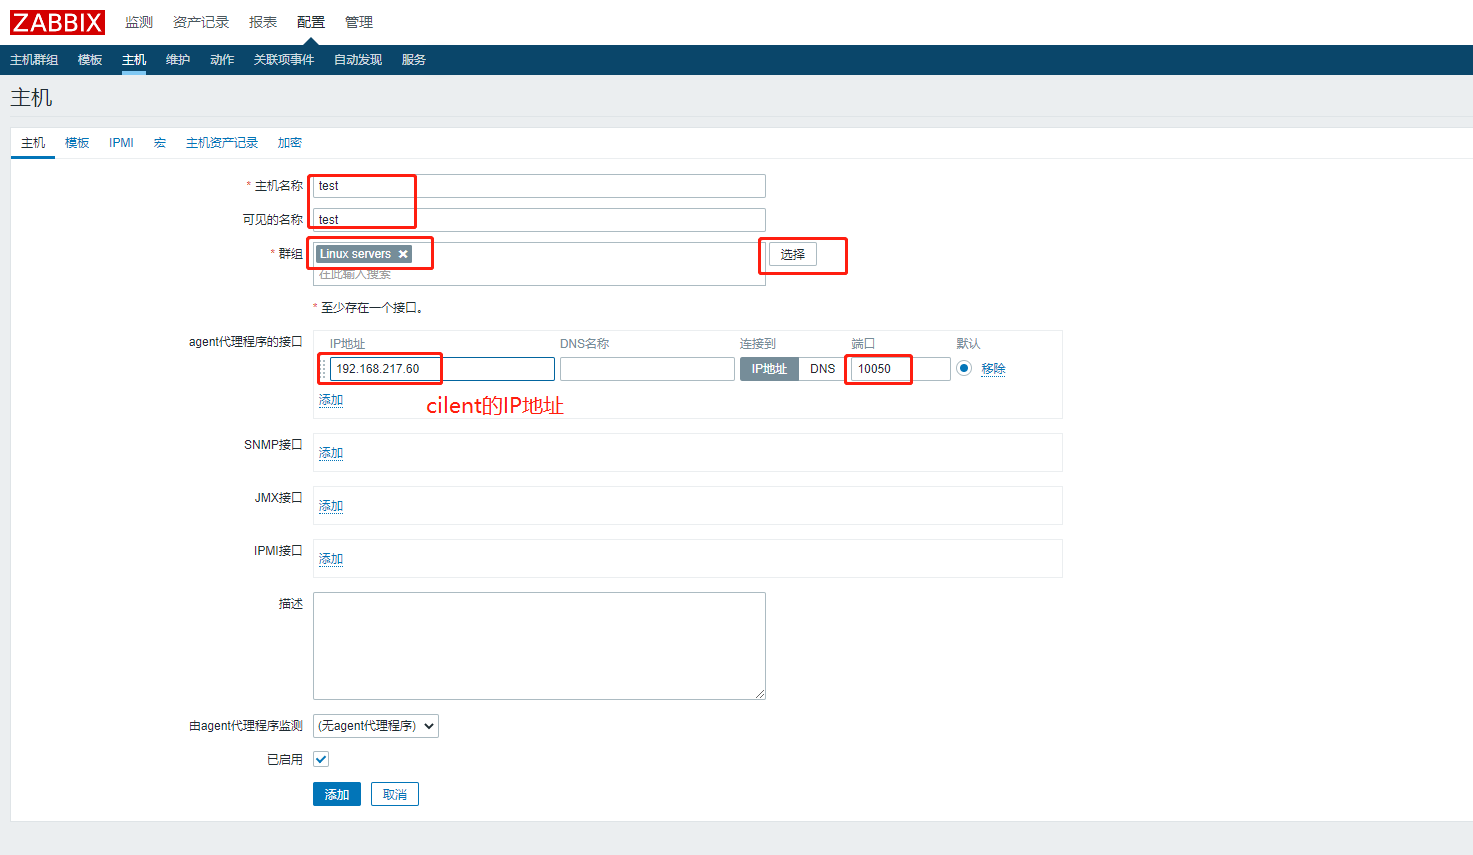Image resolution: width=1473 pixels, height=855 pixels.
Task: Focus the 可见的名称 input field
Action: coord(539,220)
